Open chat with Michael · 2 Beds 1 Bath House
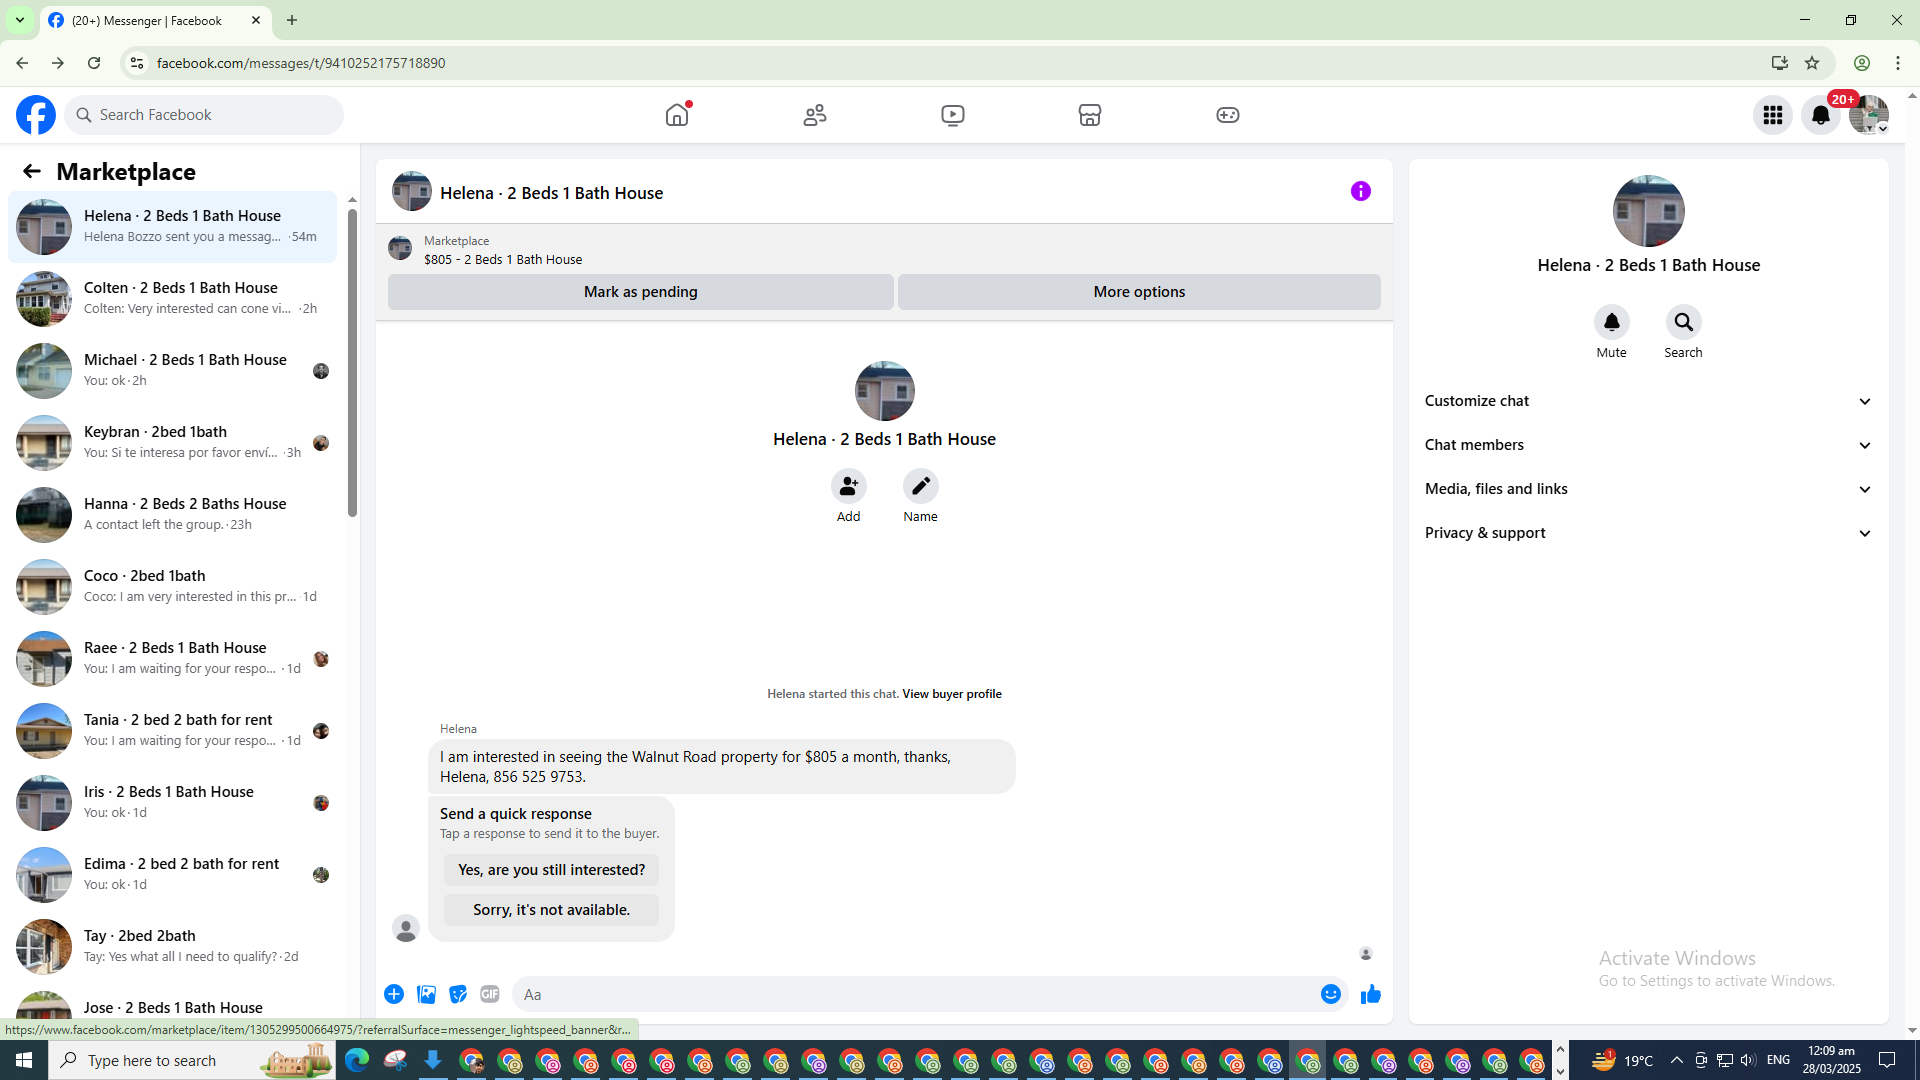Image resolution: width=1920 pixels, height=1080 pixels. coord(172,371)
